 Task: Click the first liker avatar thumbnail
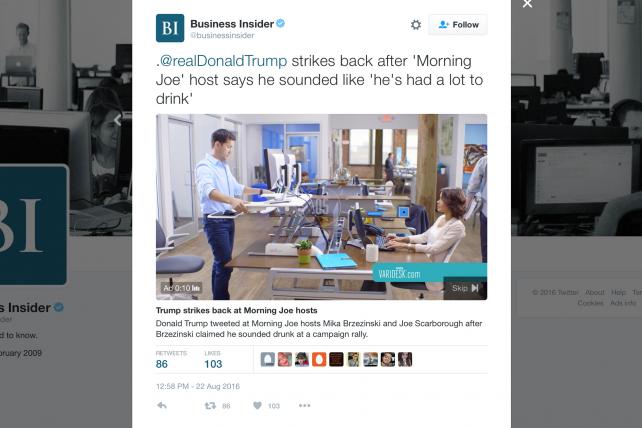[x=268, y=359]
